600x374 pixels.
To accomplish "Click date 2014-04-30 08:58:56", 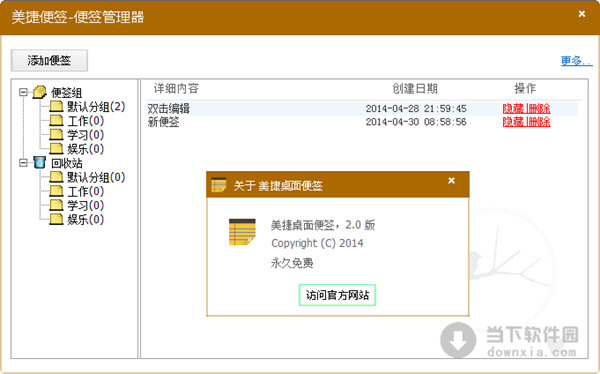I will click(x=416, y=122).
